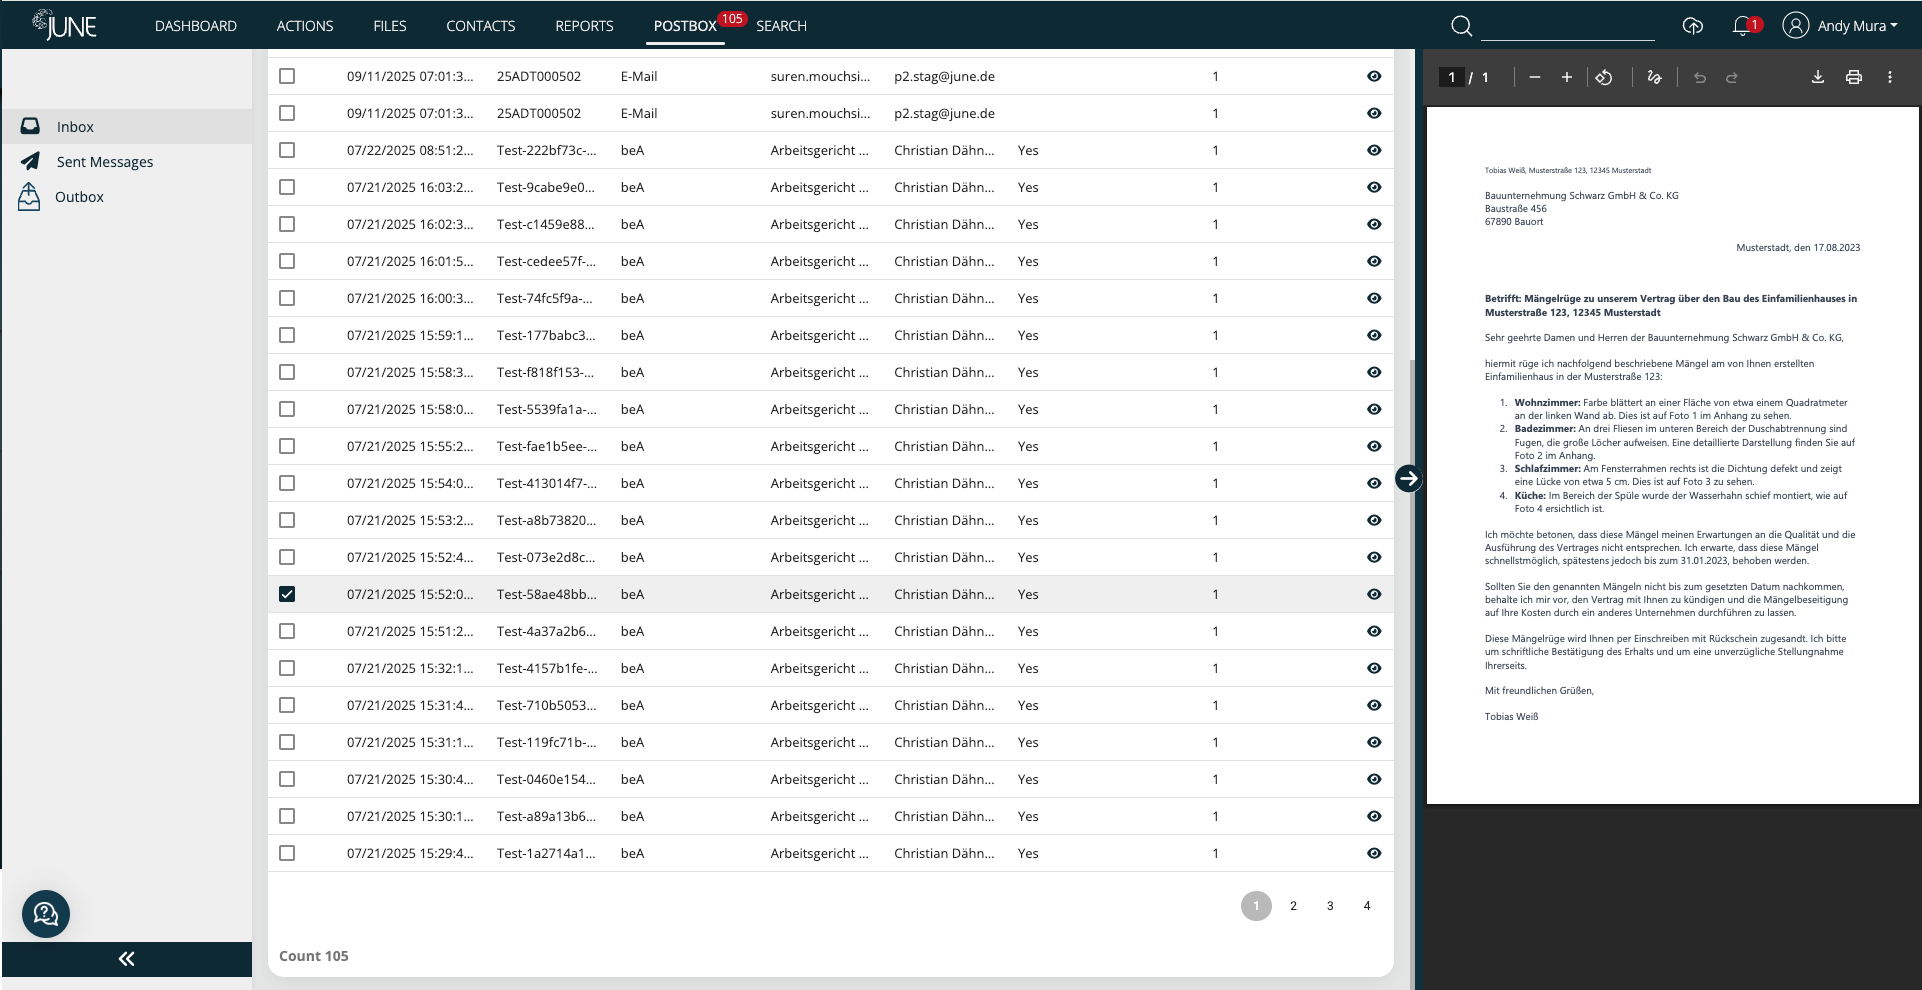
Task: Switch to the POSTBOX tab
Action: [685, 25]
